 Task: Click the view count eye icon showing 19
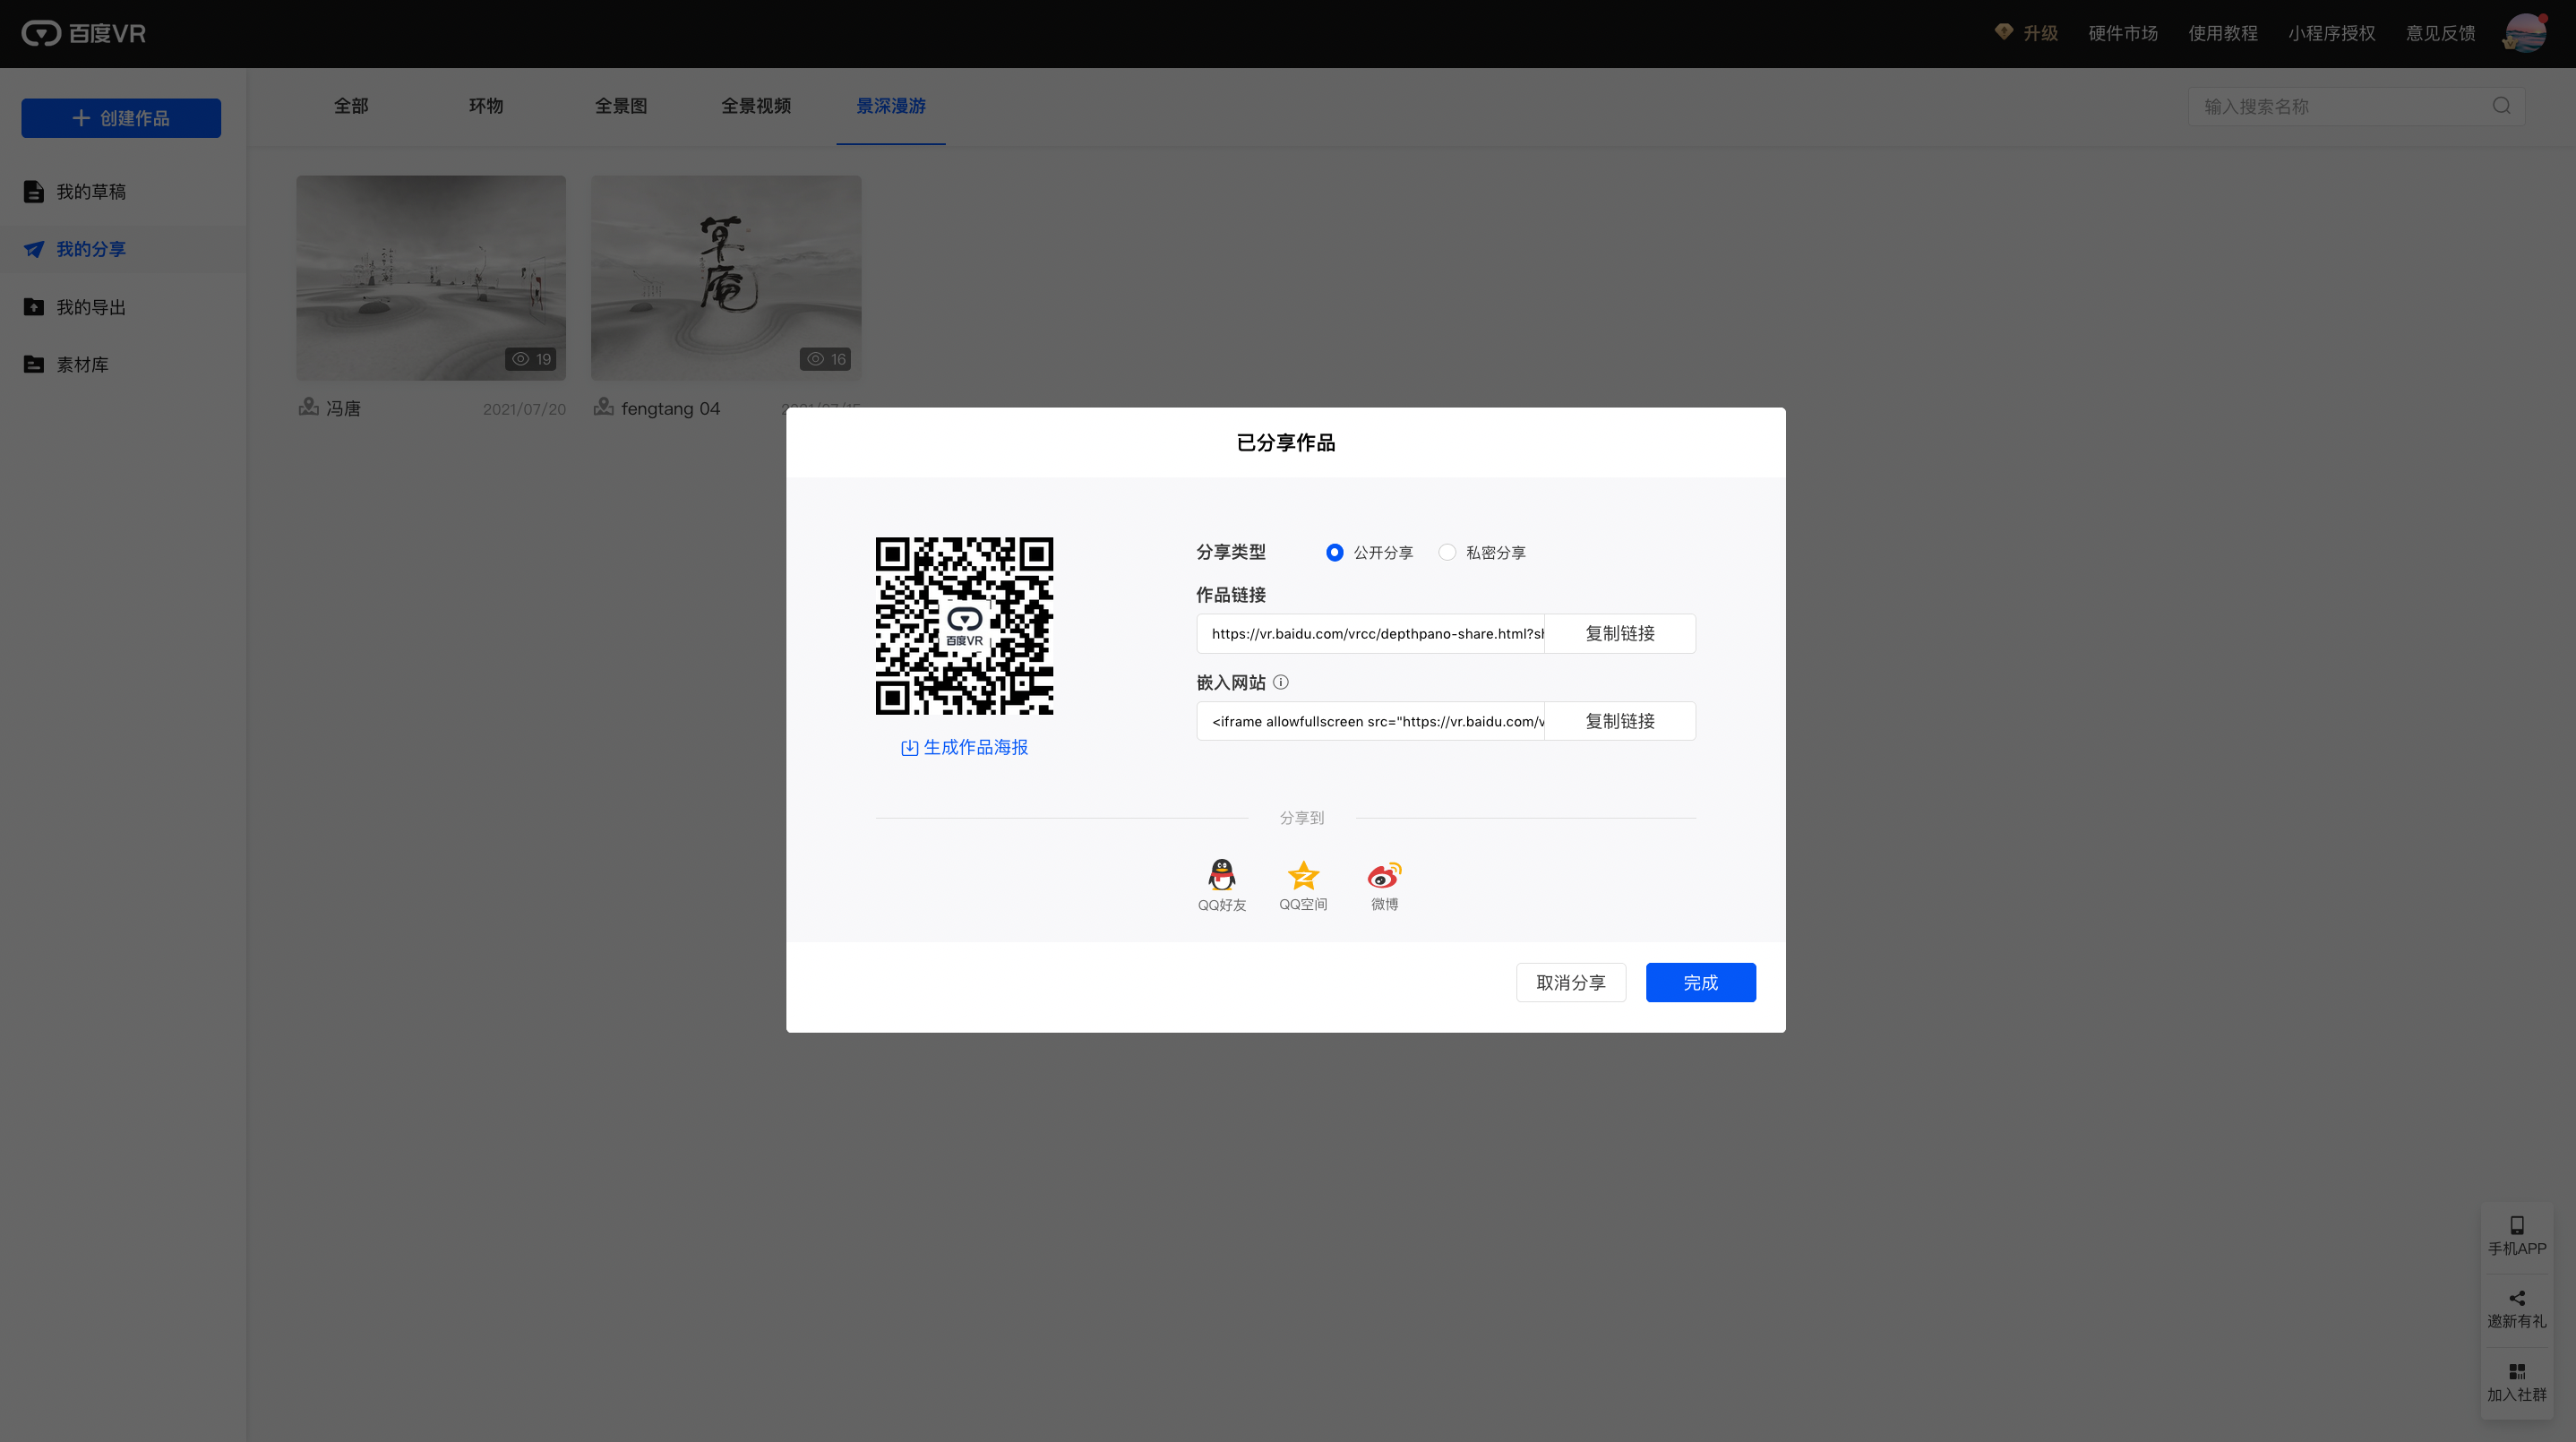pos(521,359)
